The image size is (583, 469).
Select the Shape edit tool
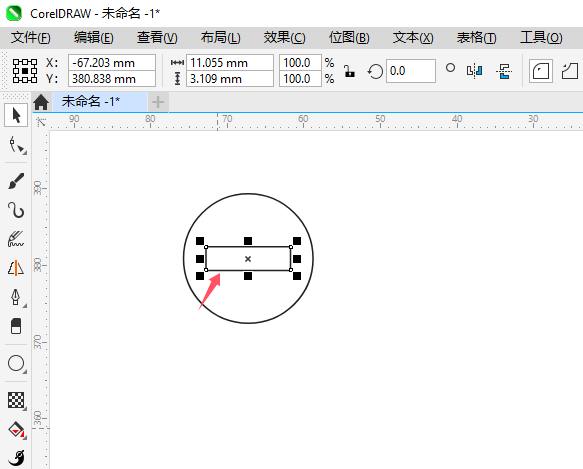16,145
